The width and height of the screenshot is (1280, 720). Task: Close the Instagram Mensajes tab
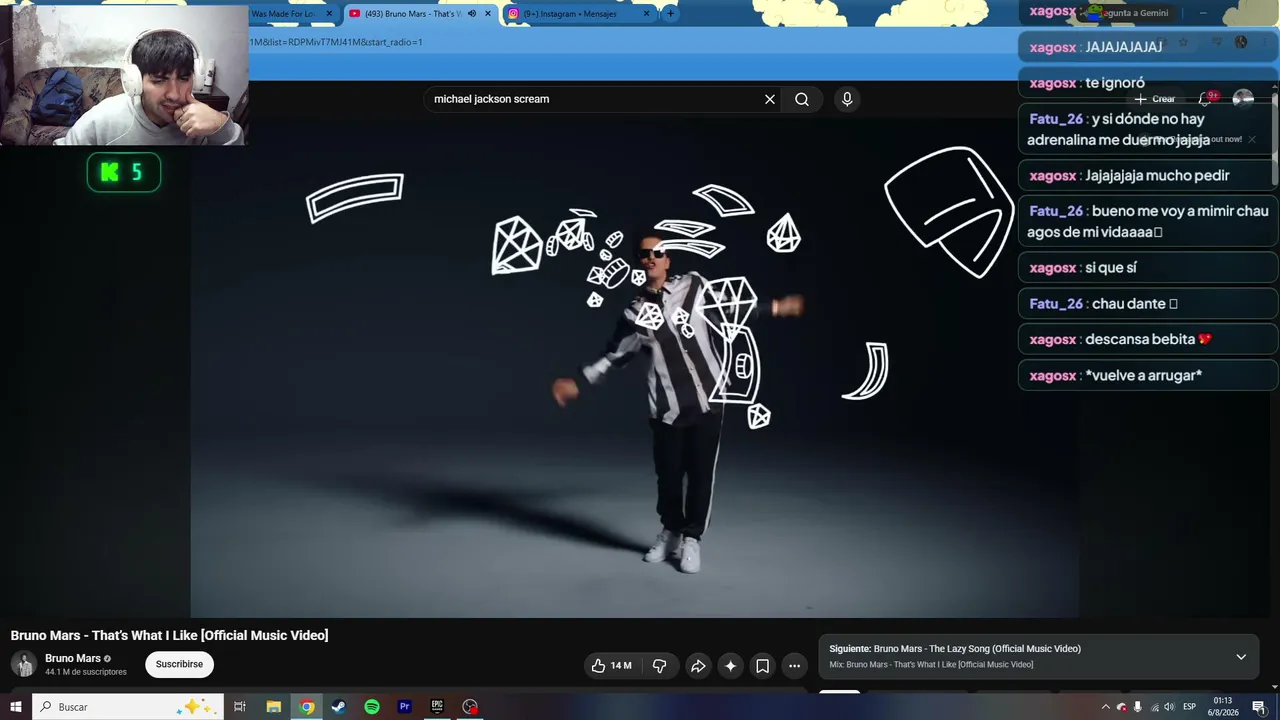647,14
